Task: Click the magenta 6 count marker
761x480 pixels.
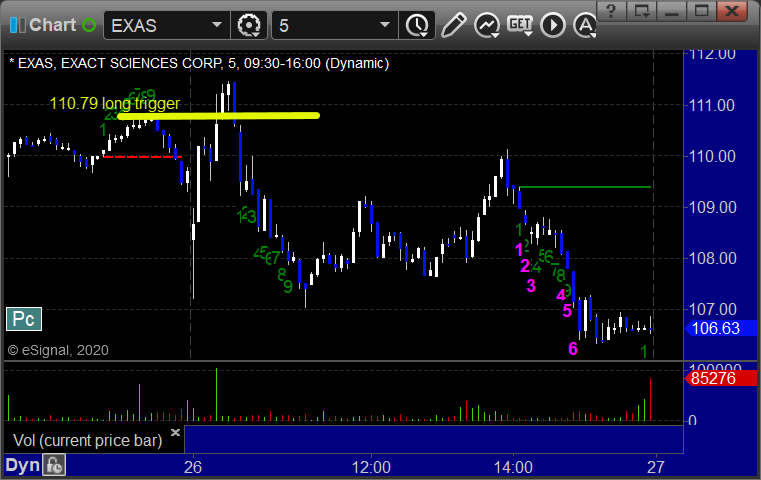Action: pos(573,348)
